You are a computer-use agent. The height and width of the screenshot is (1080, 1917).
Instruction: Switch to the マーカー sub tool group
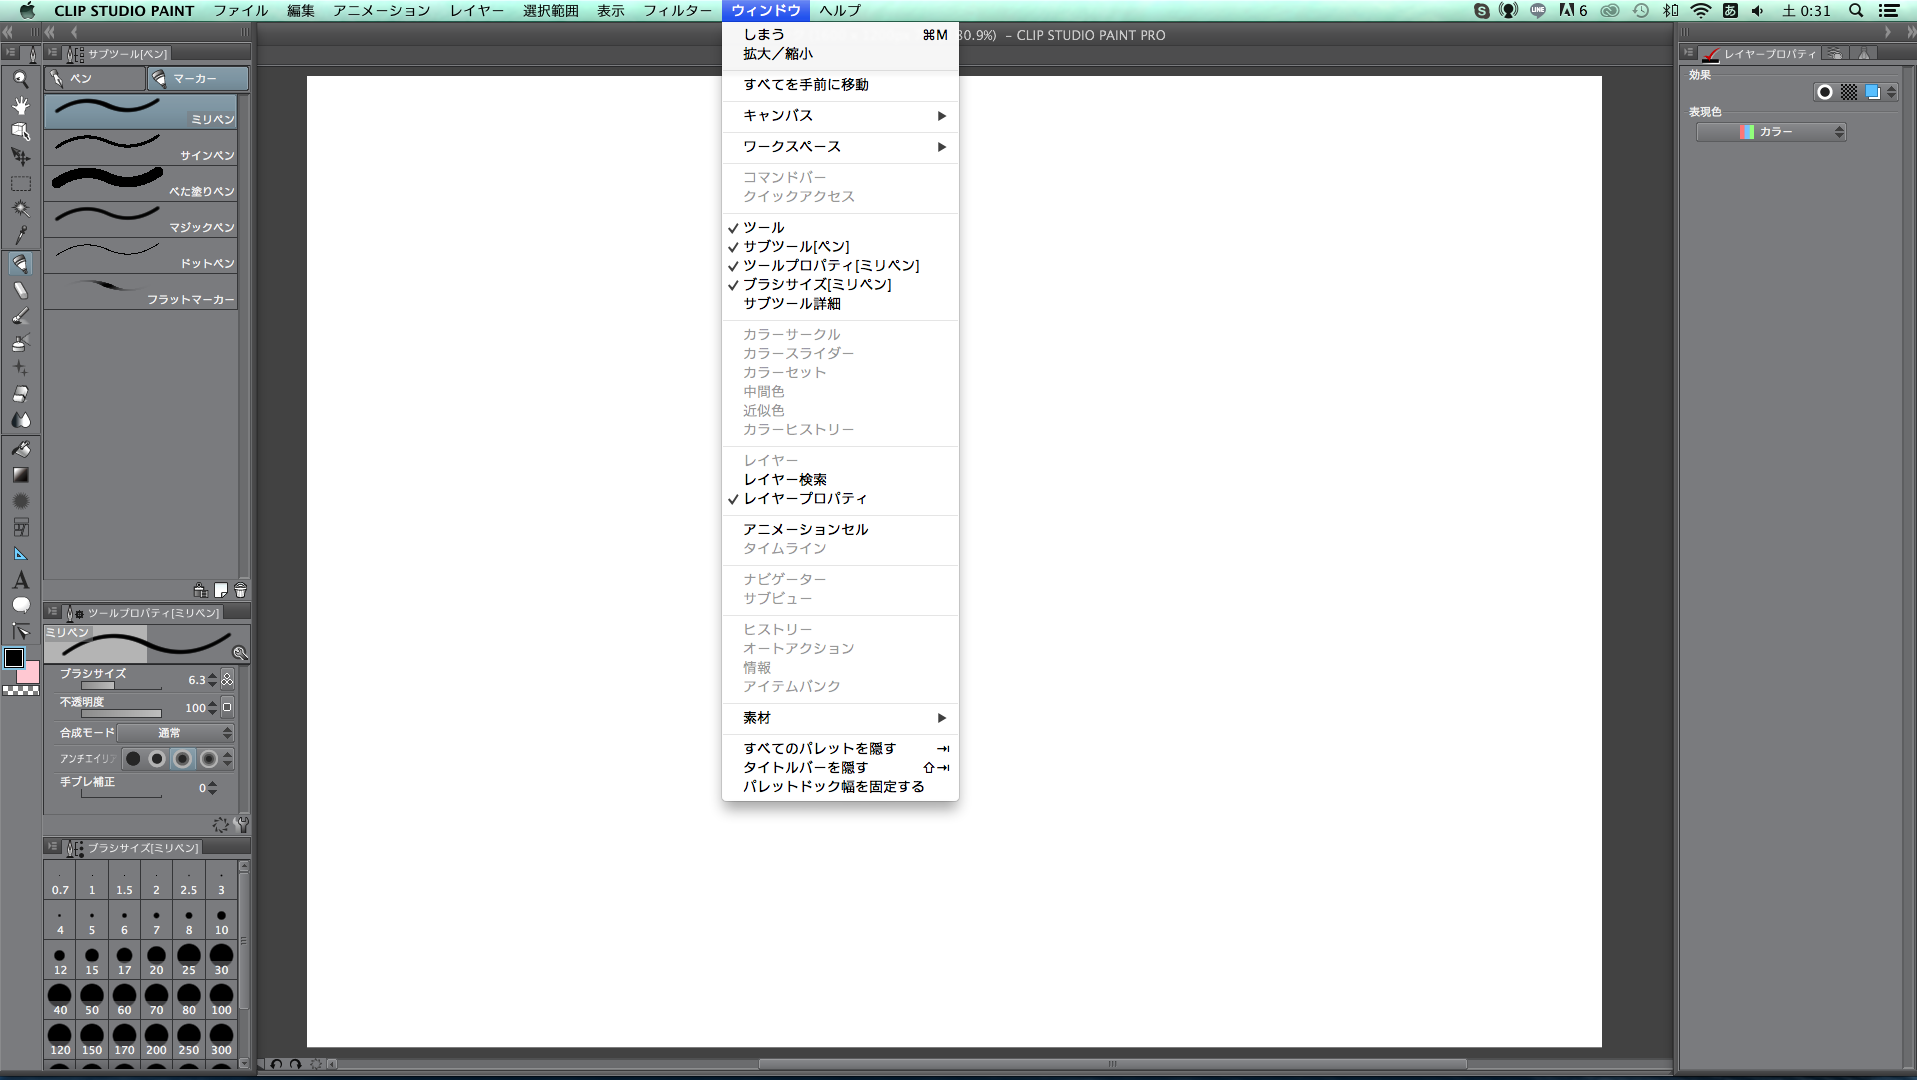[198, 78]
